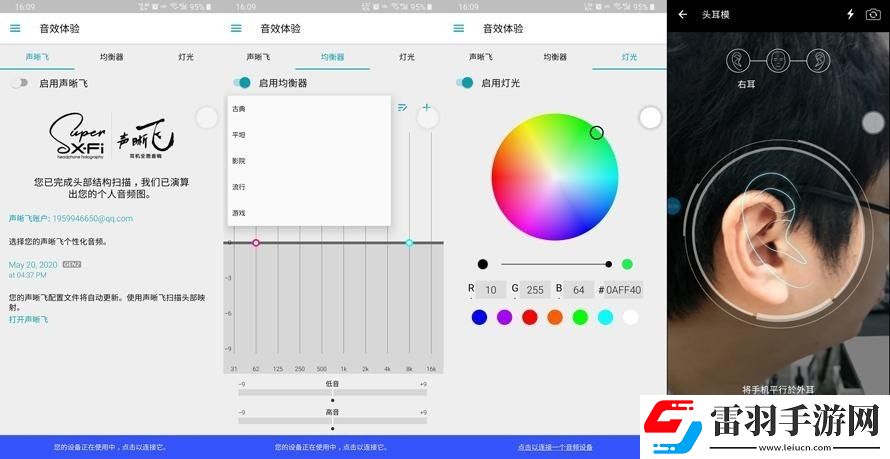Open the hamburger menu on the equalizer screen
This screenshot has height=459, width=890.
(x=236, y=28)
